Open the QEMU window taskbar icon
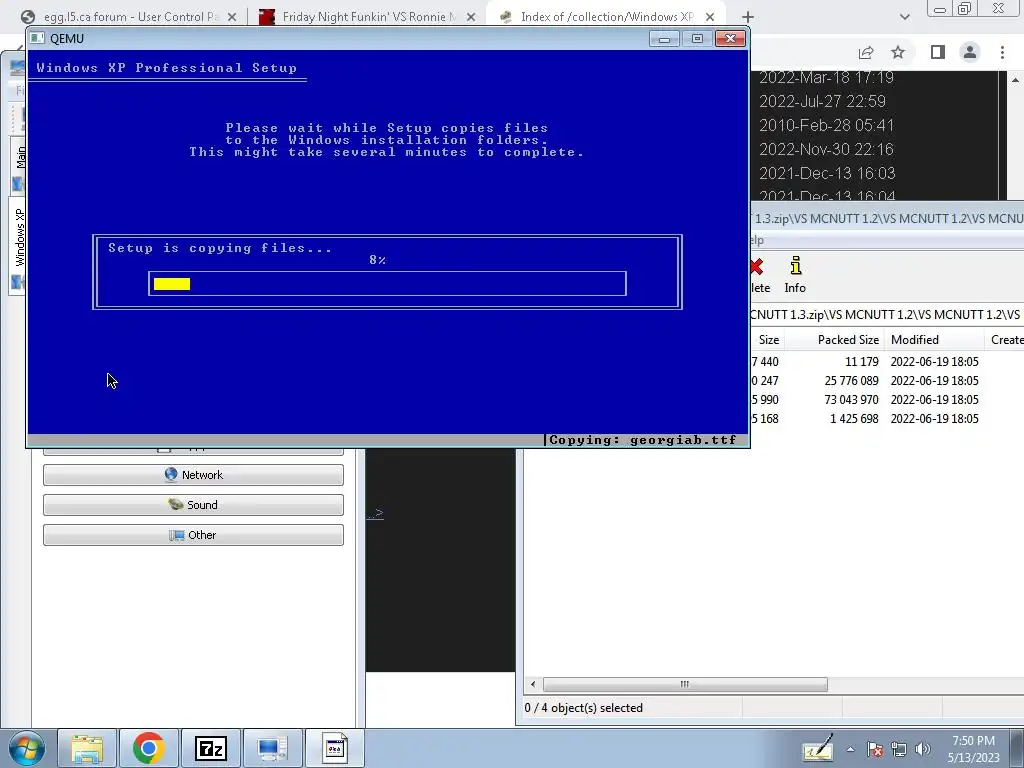The width and height of the screenshot is (1024, 768). click(334, 748)
